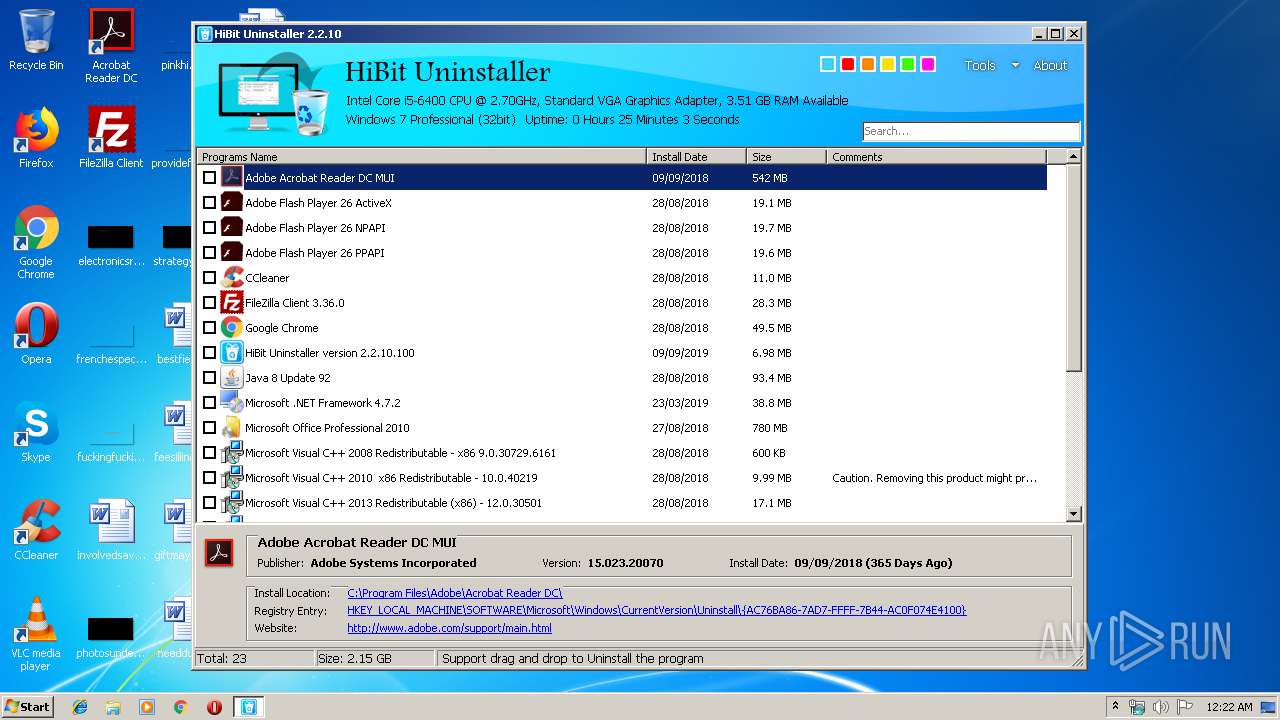1280x720 pixels.
Task: Open Acrobat Reader DC desktop shortcut
Action: [x=111, y=45]
